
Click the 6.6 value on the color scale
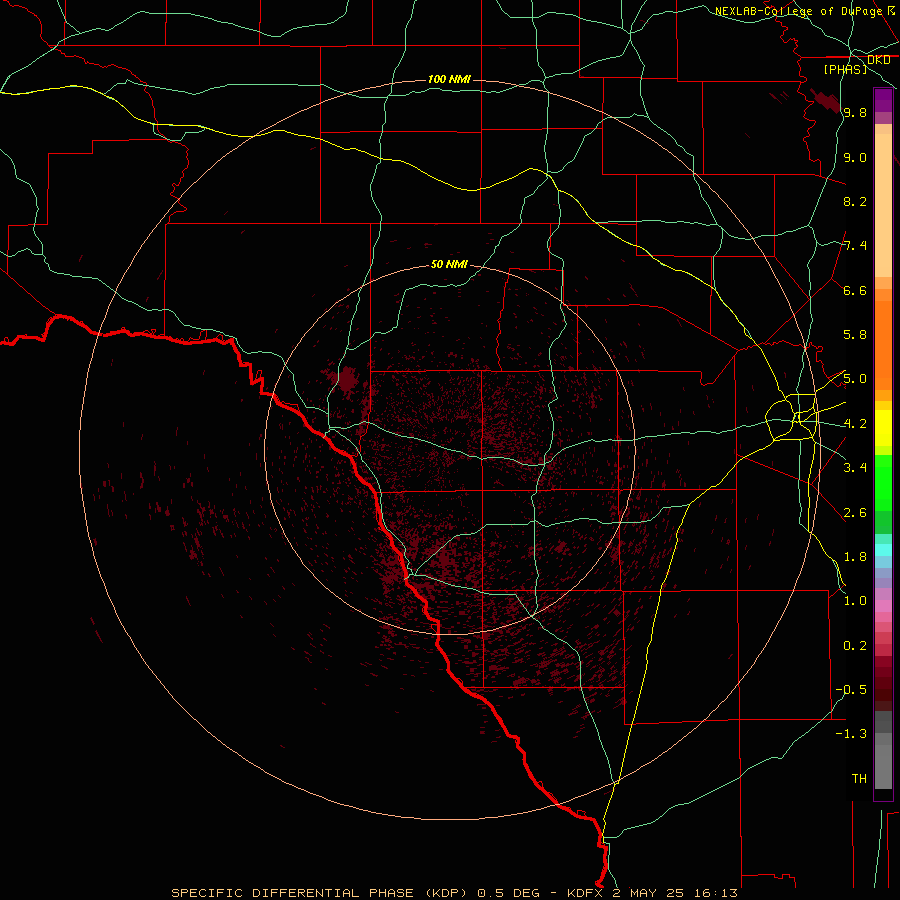click(855, 290)
